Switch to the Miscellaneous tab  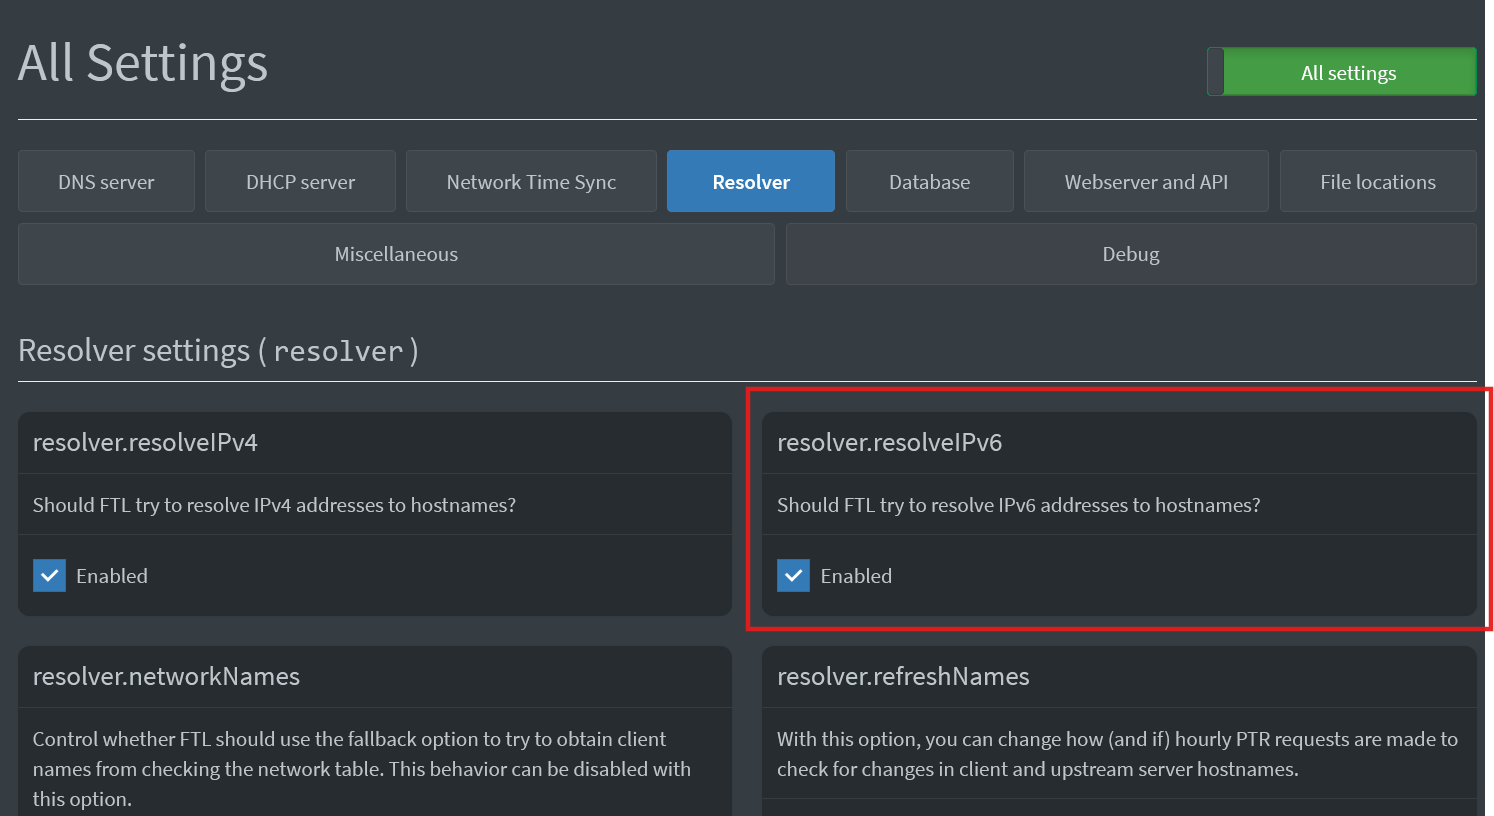396,254
